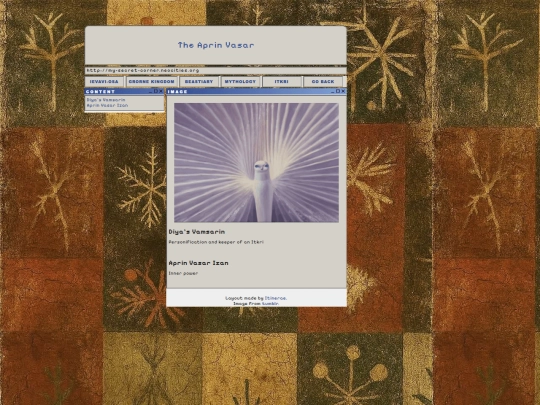
Task: Select the Itkri navigation tab
Action: tap(281, 82)
